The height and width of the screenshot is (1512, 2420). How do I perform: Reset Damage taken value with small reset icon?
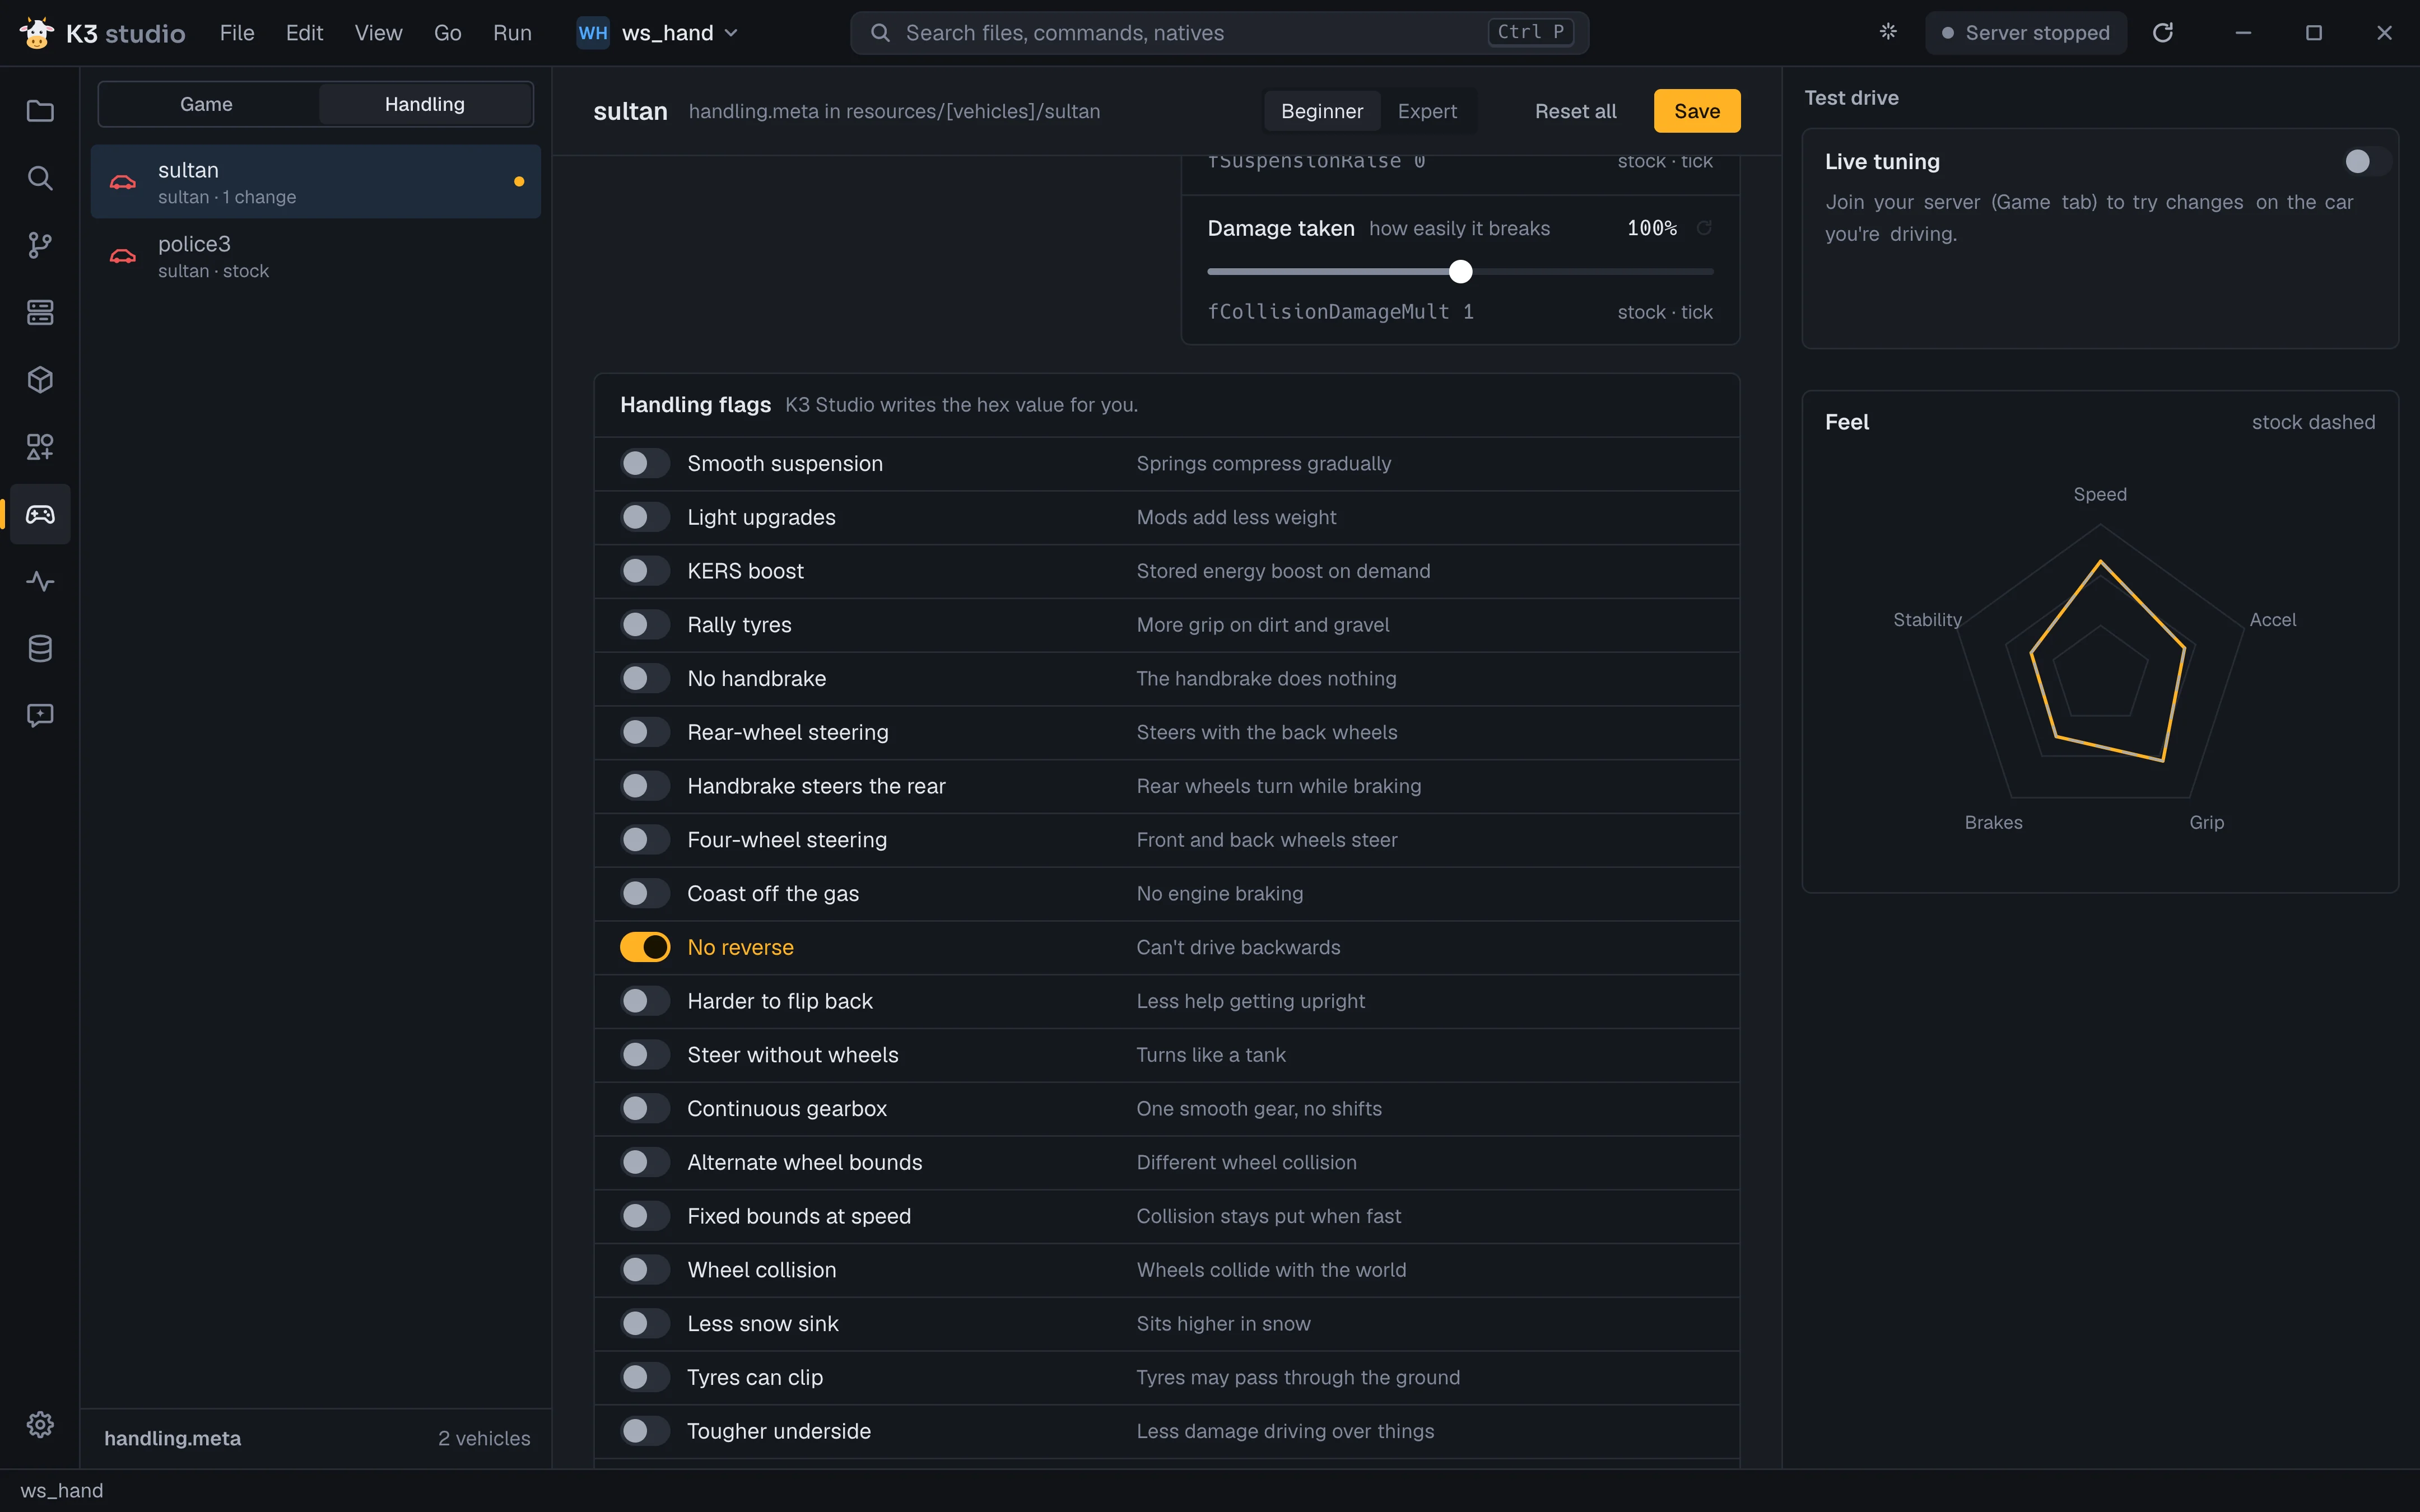click(1704, 228)
